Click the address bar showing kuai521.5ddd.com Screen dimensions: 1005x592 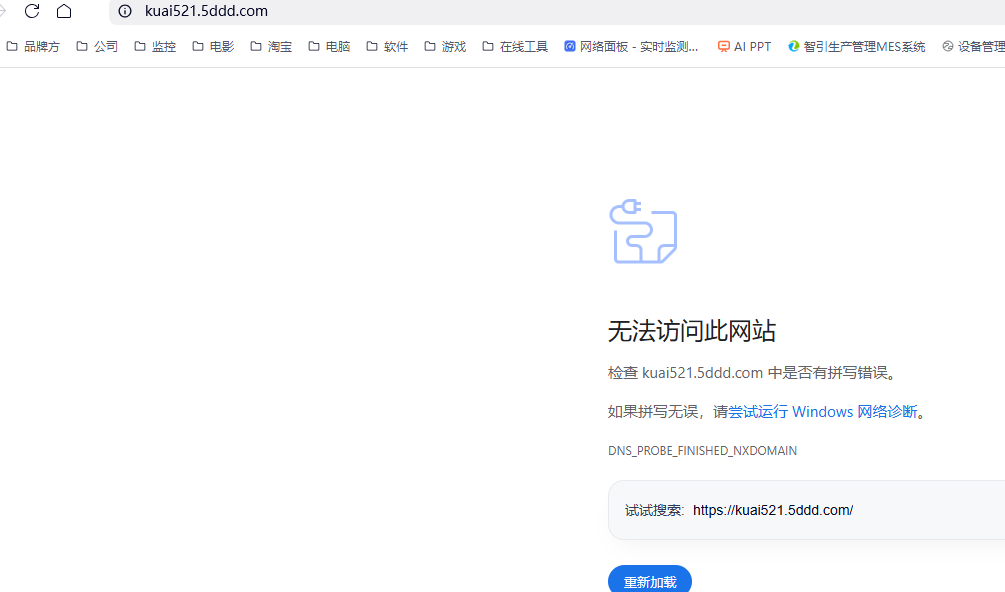click(556, 11)
